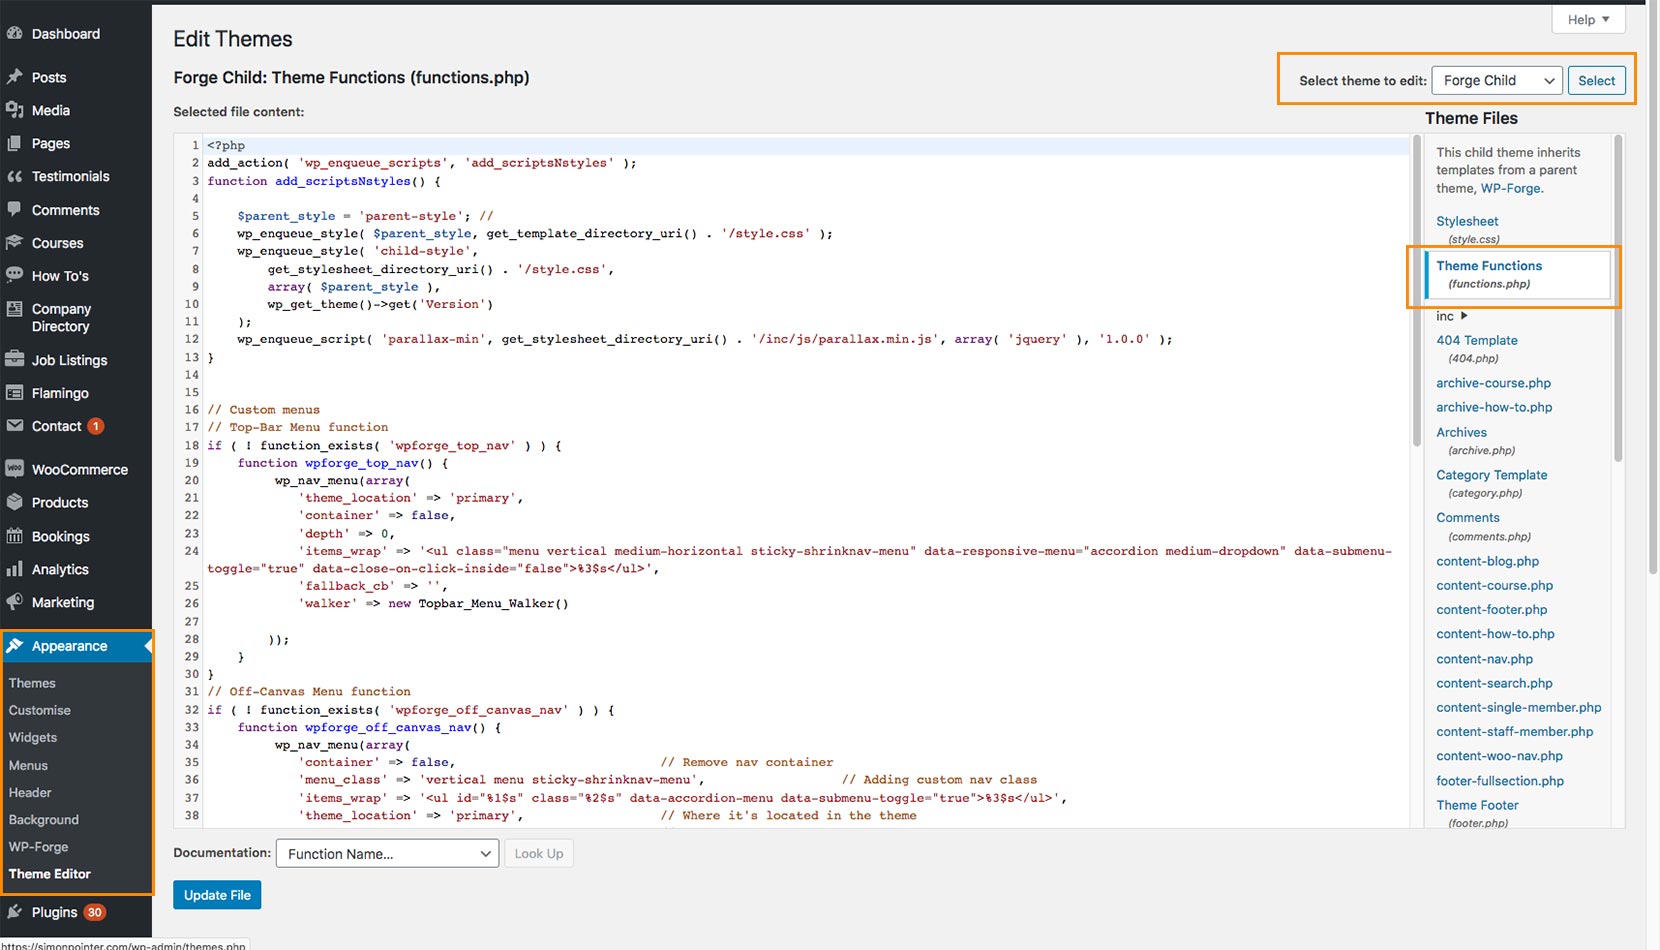Viewport: 1660px width, 950px height.
Task: Click the How To's icon
Action: [x=14, y=275]
